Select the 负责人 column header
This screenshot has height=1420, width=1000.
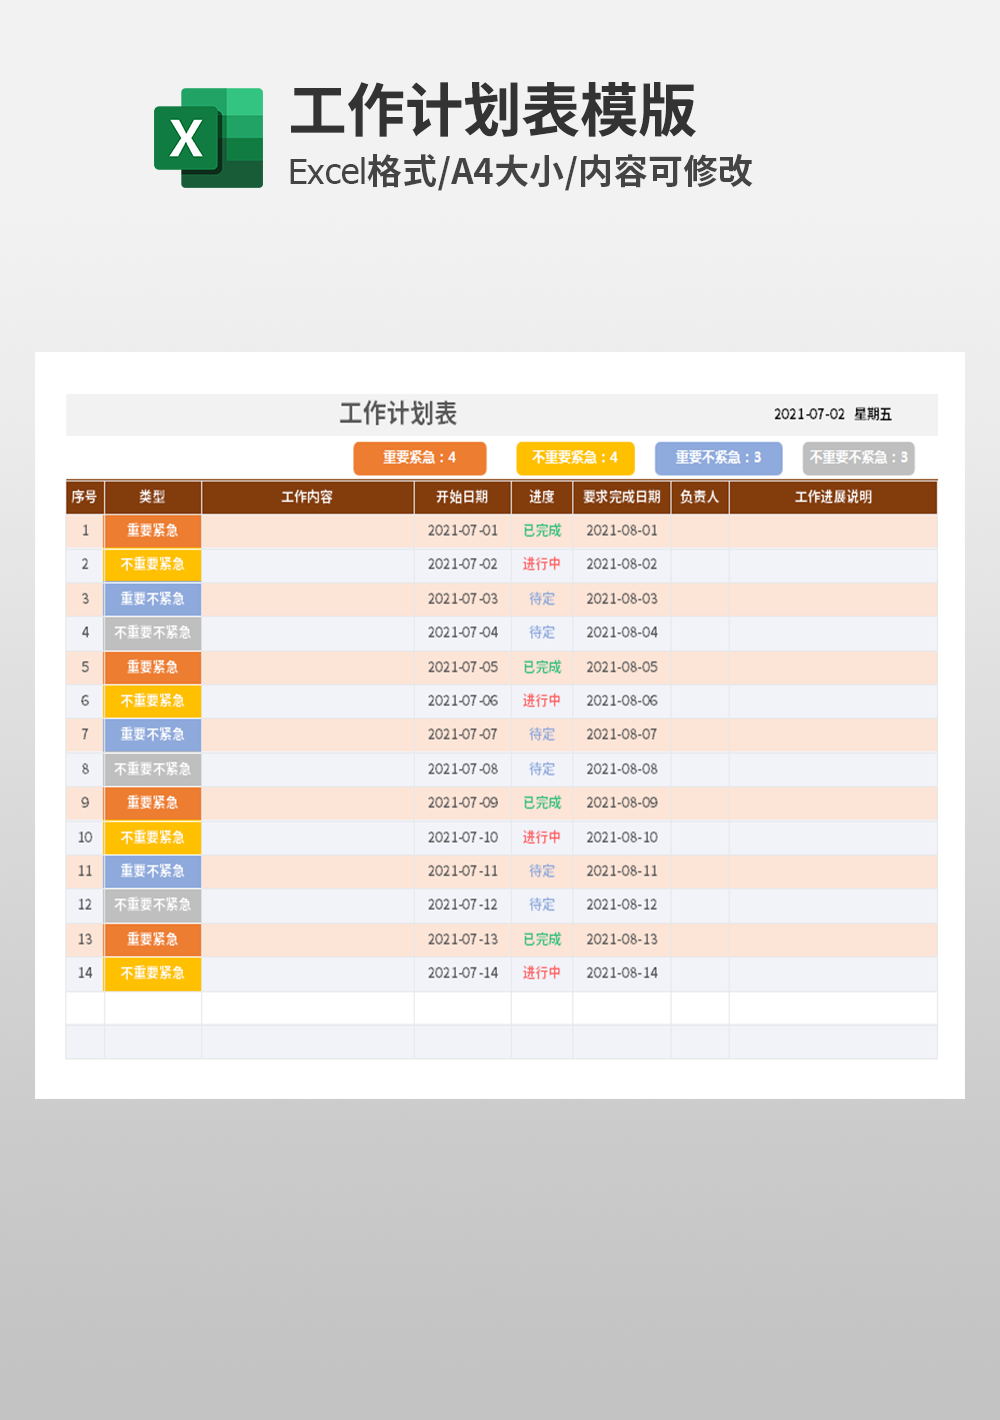tap(700, 497)
